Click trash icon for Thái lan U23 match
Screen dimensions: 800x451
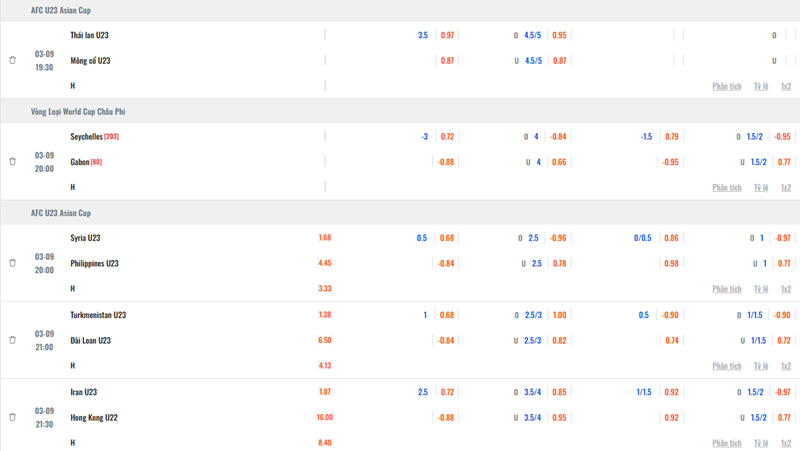[13, 60]
